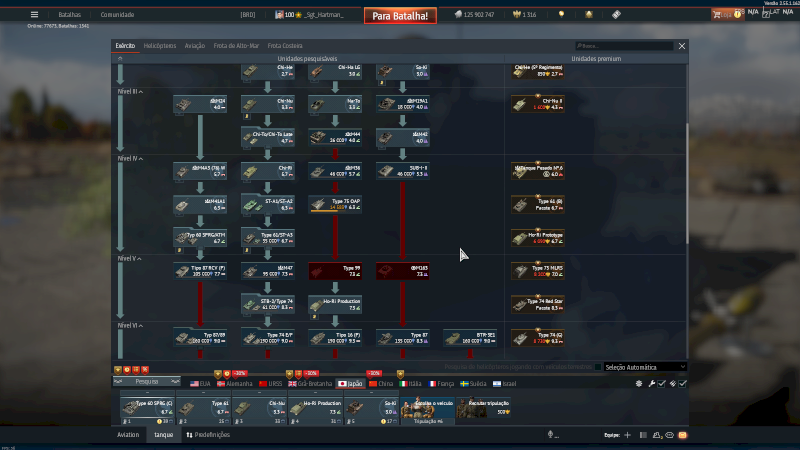Start a match with Para Batalha!
Image resolution: width=800 pixels, height=450 pixels.
[x=400, y=16]
